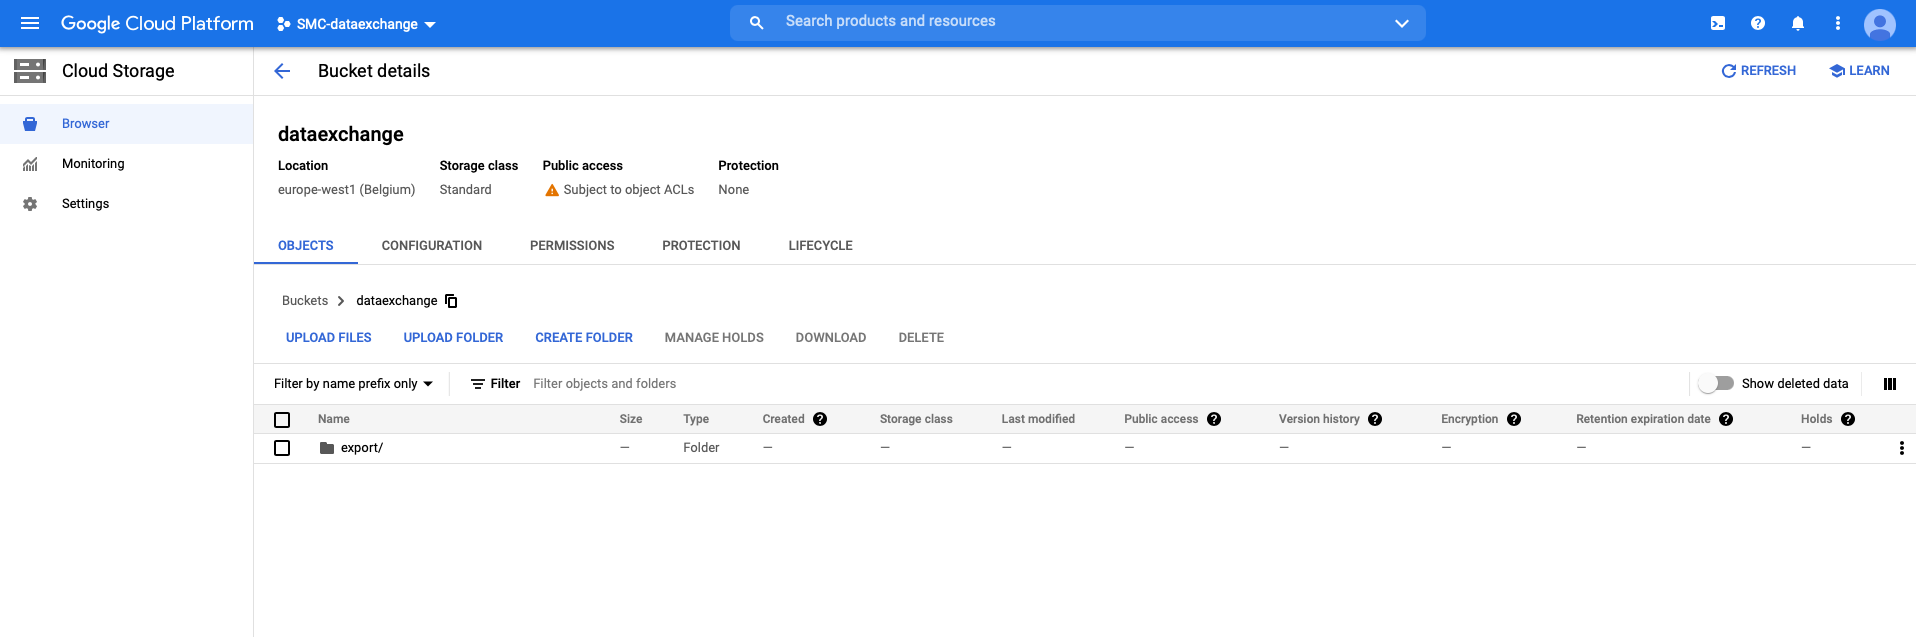
Task: Expand the search bar dropdown arrow
Action: tap(1401, 23)
